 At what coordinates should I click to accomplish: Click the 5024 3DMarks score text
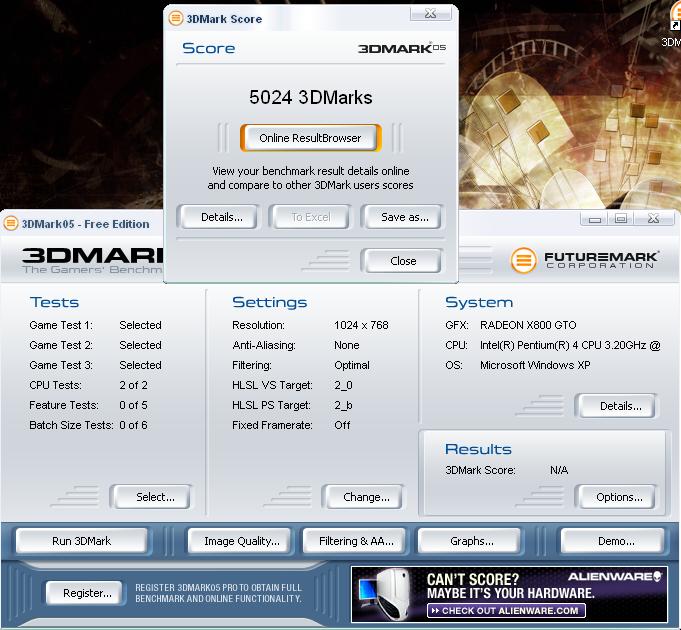[311, 97]
